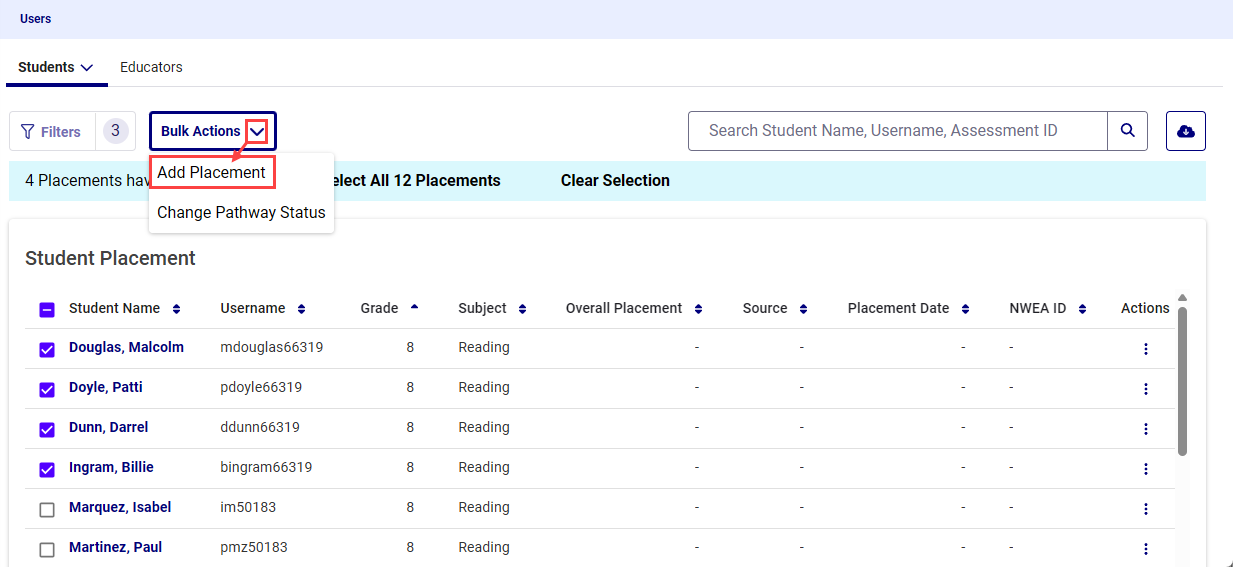Check Marquez, Isabel row checkbox
1233x567 pixels.
(x=47, y=510)
